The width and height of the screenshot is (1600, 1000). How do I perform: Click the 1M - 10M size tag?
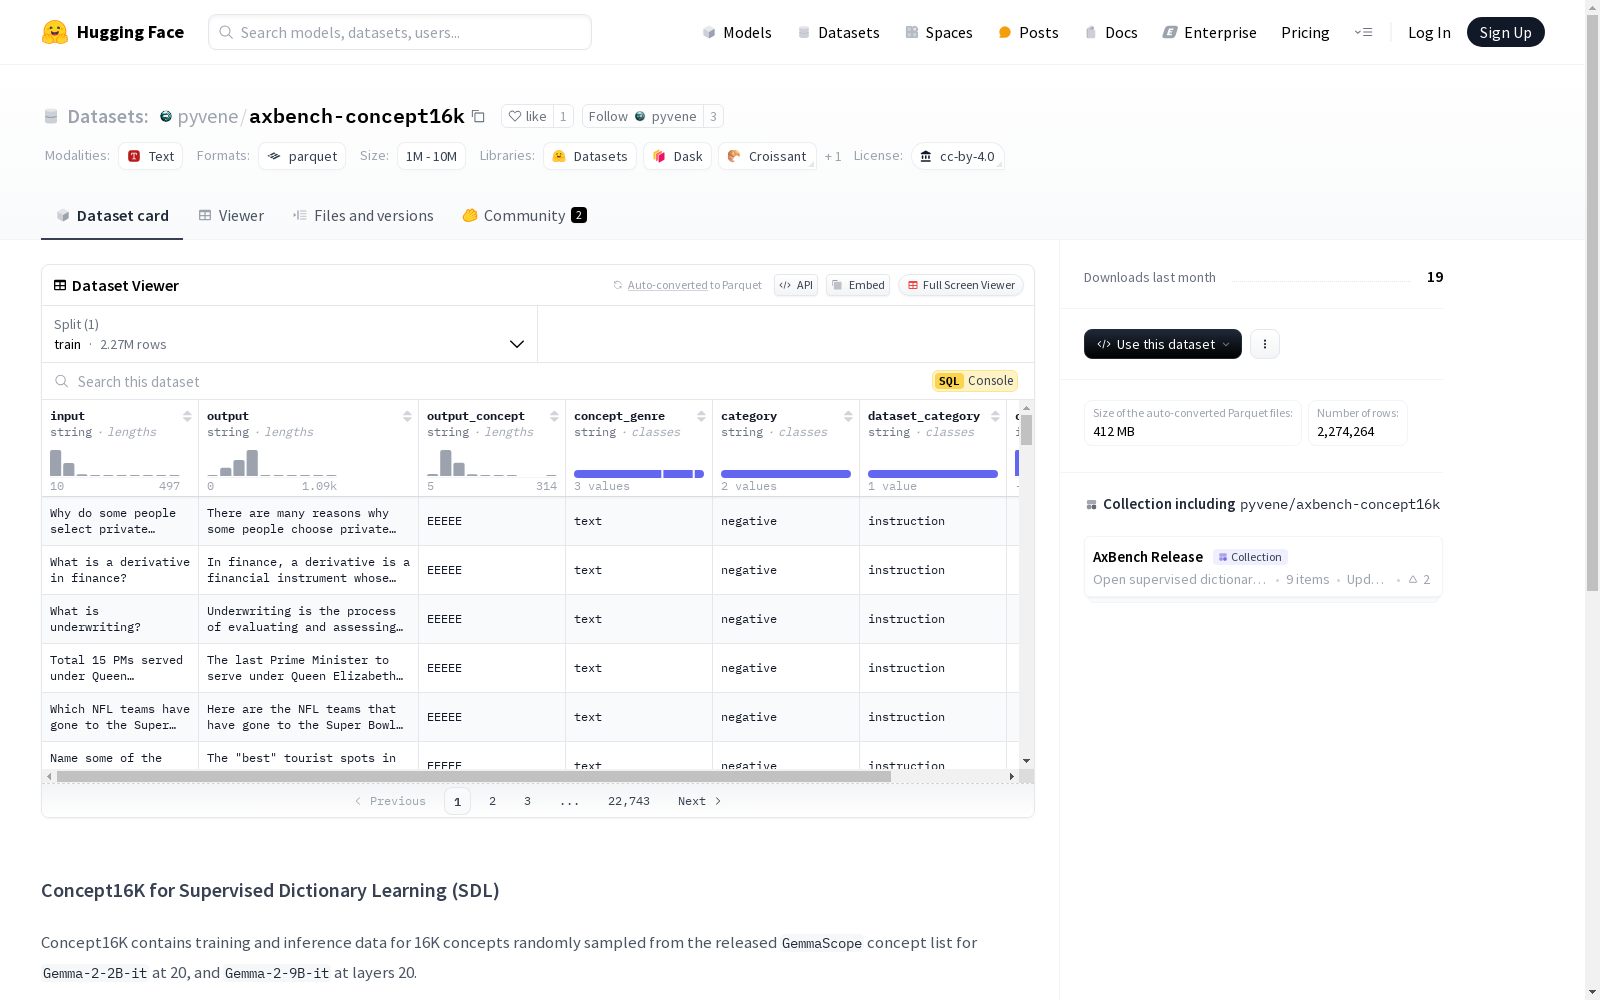(x=431, y=156)
